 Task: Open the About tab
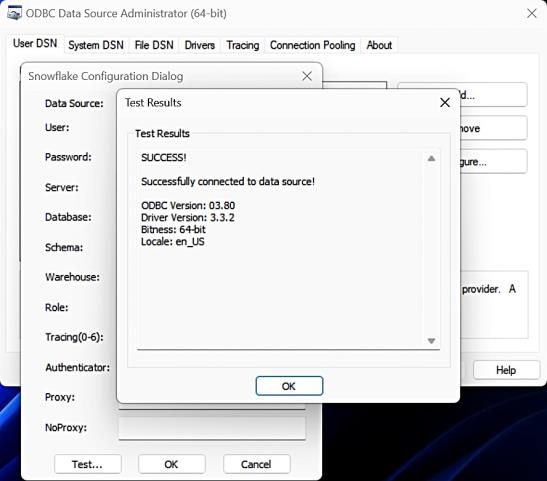[x=379, y=45]
